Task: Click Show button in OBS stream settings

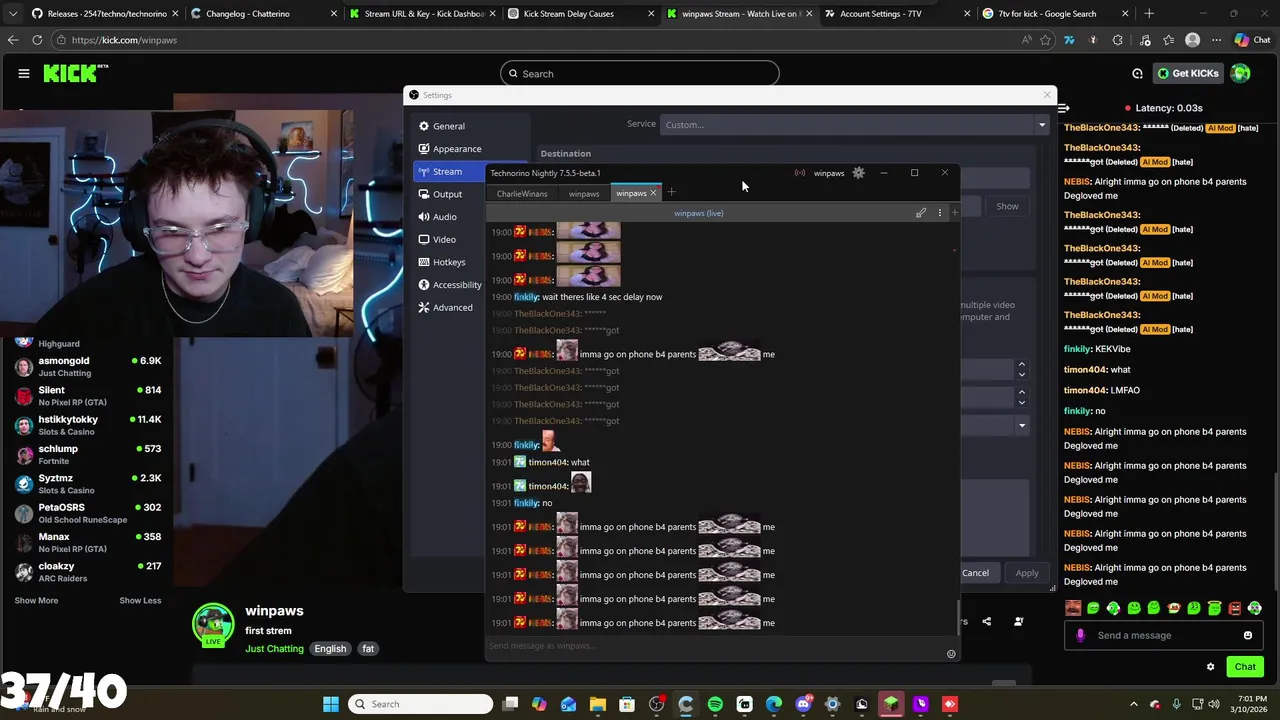Action: point(1007,206)
